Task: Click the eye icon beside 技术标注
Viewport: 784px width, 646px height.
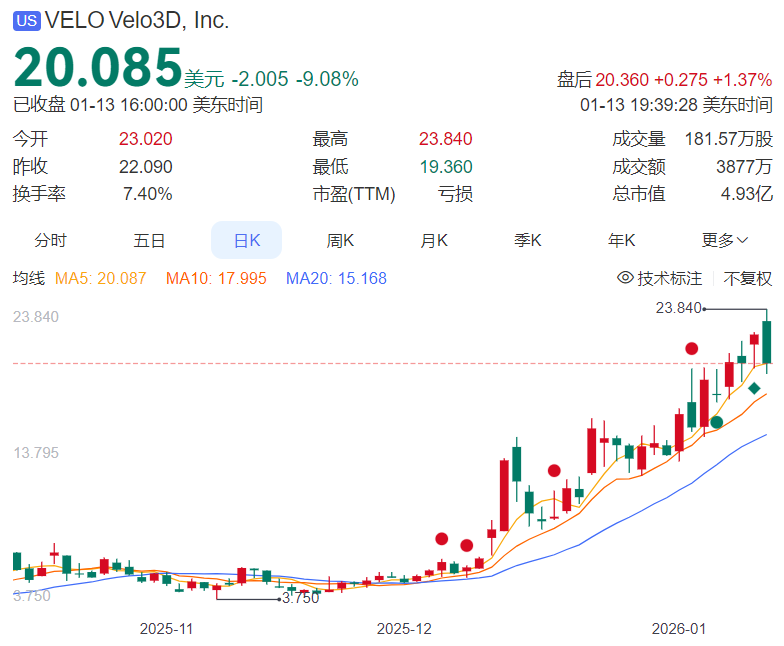Action: click(625, 278)
